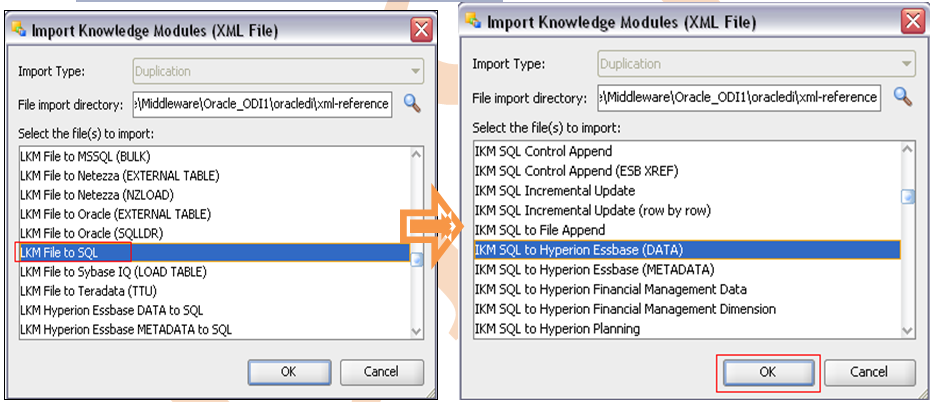
Task: Click the magnifier browse icon in right dialog
Action: tap(903, 96)
